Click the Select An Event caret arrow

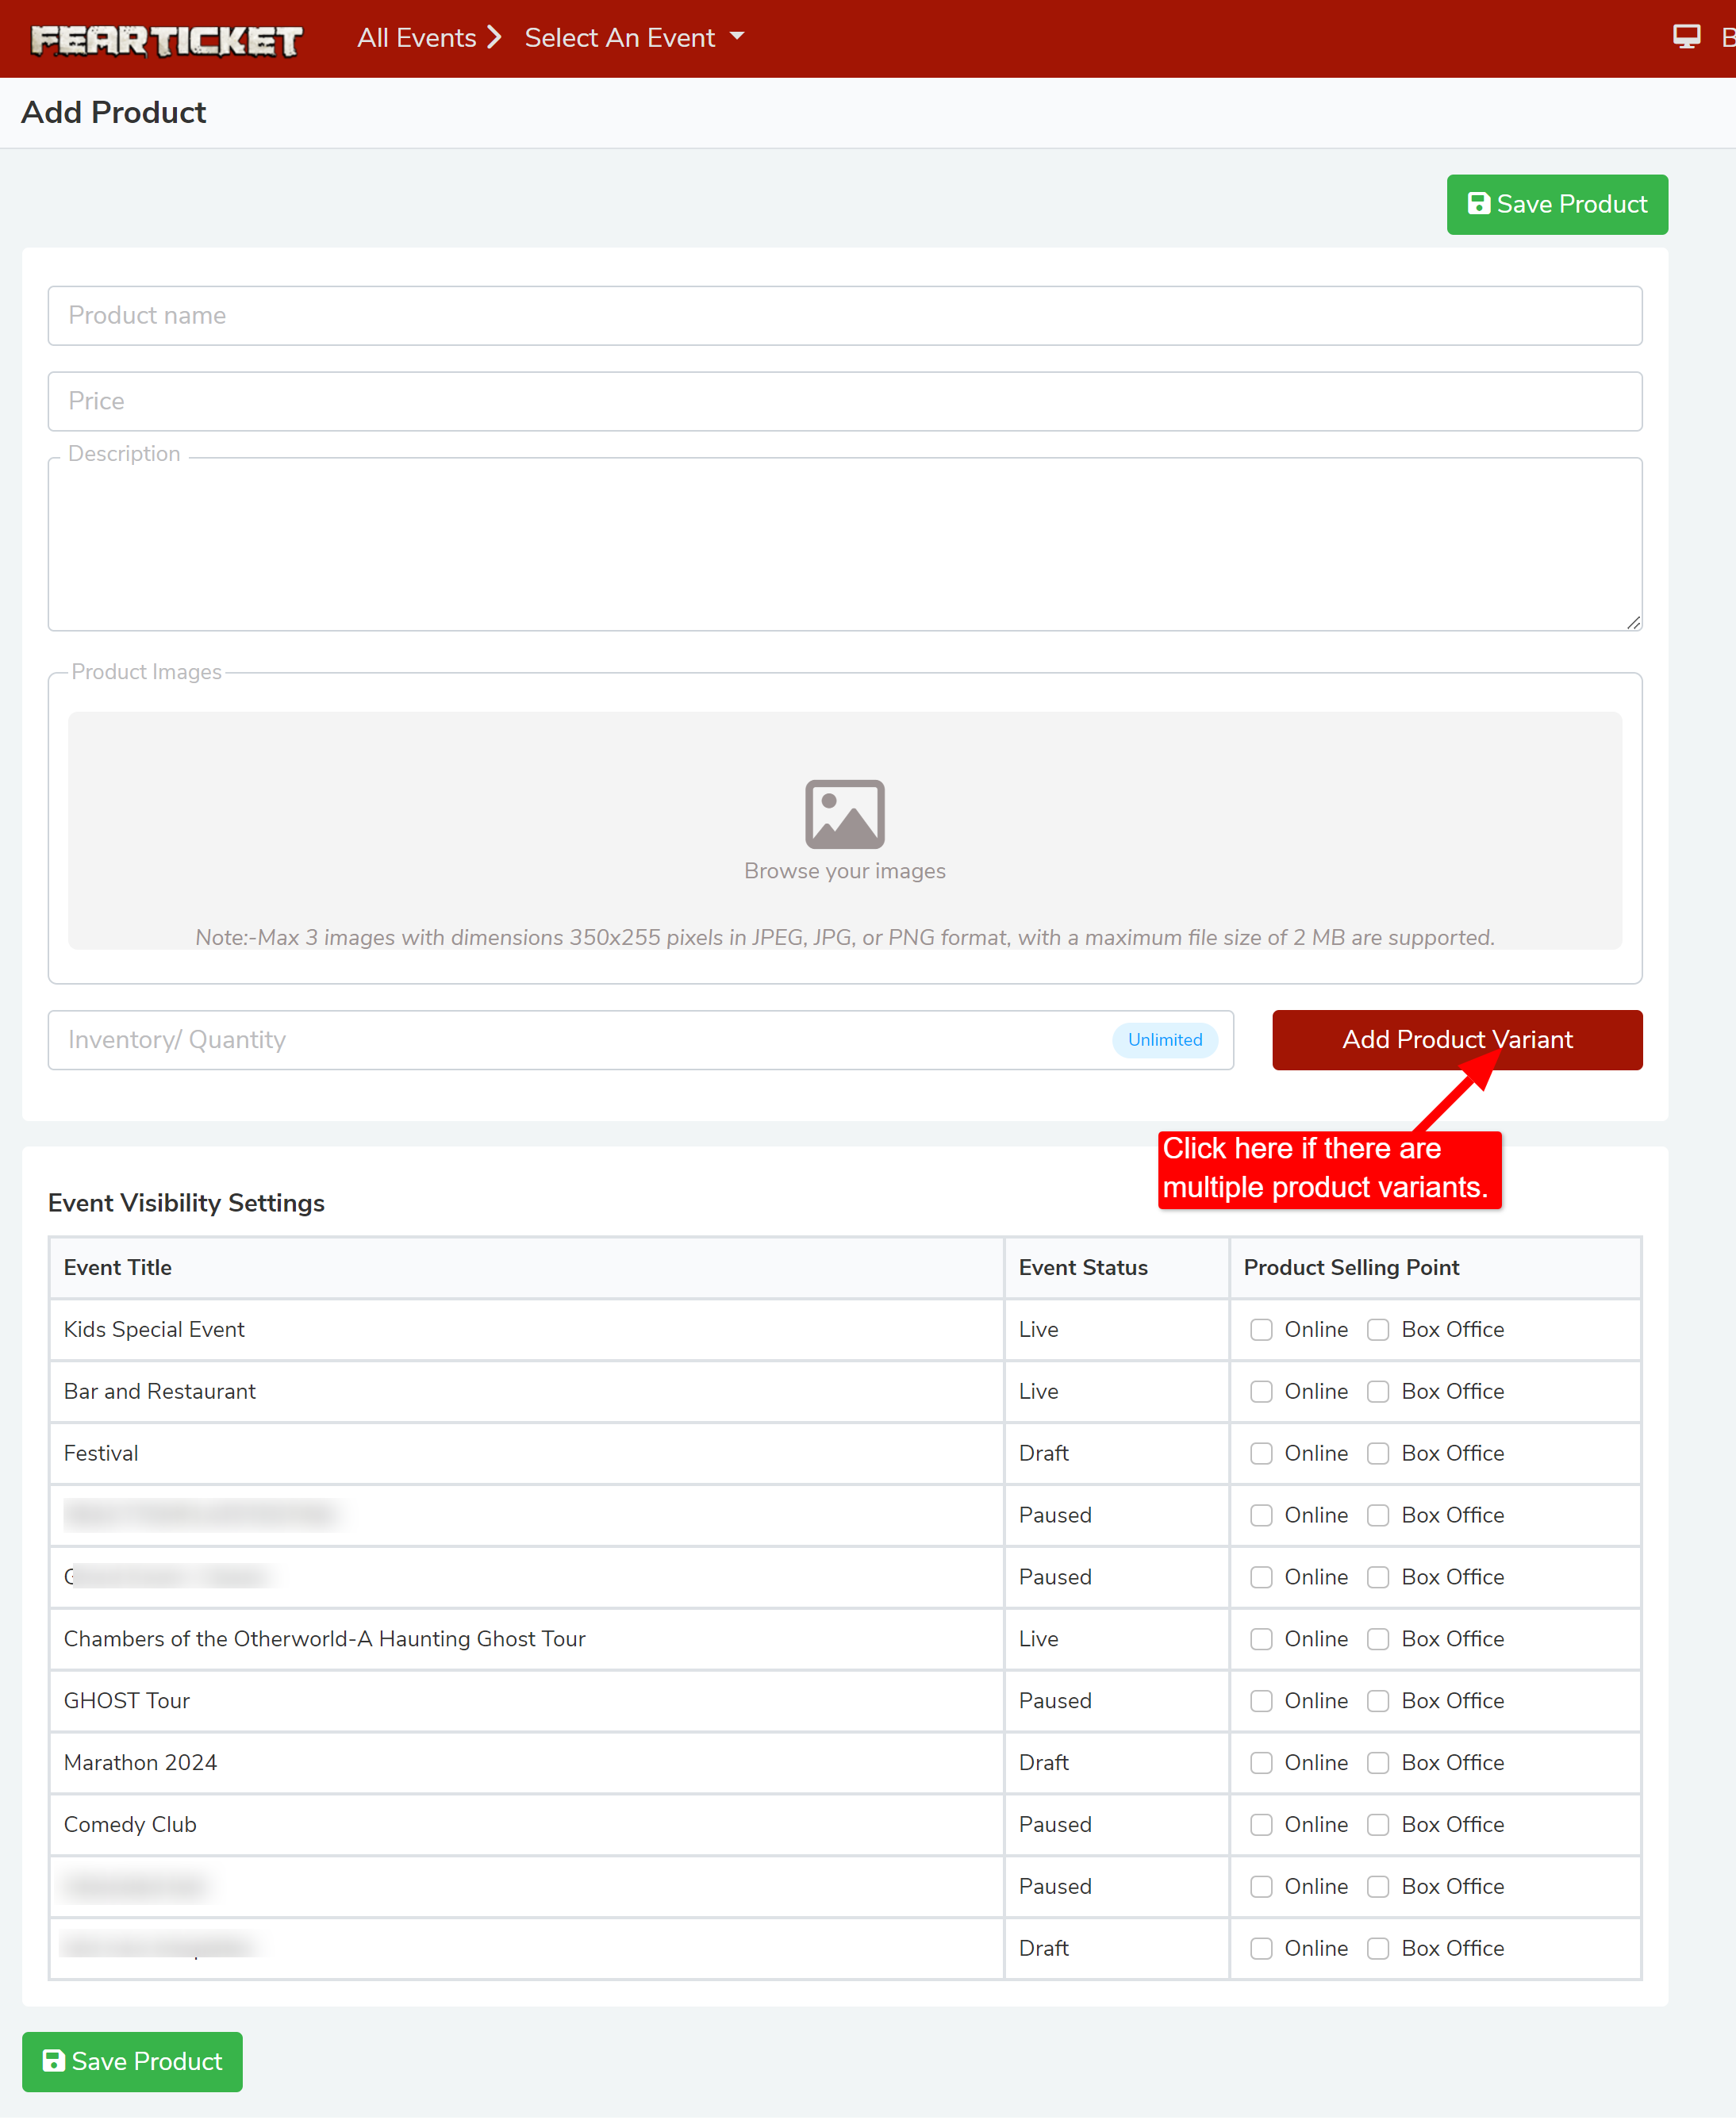pos(738,36)
